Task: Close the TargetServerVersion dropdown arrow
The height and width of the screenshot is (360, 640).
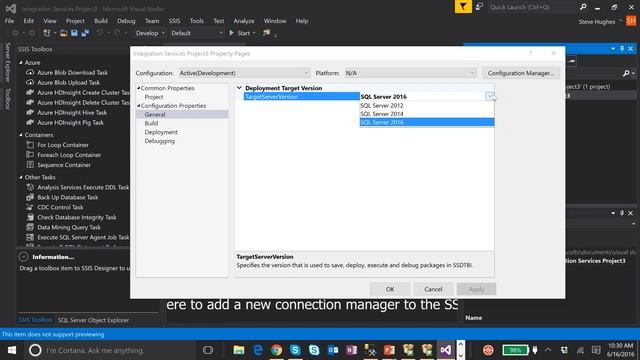Action: (x=490, y=96)
